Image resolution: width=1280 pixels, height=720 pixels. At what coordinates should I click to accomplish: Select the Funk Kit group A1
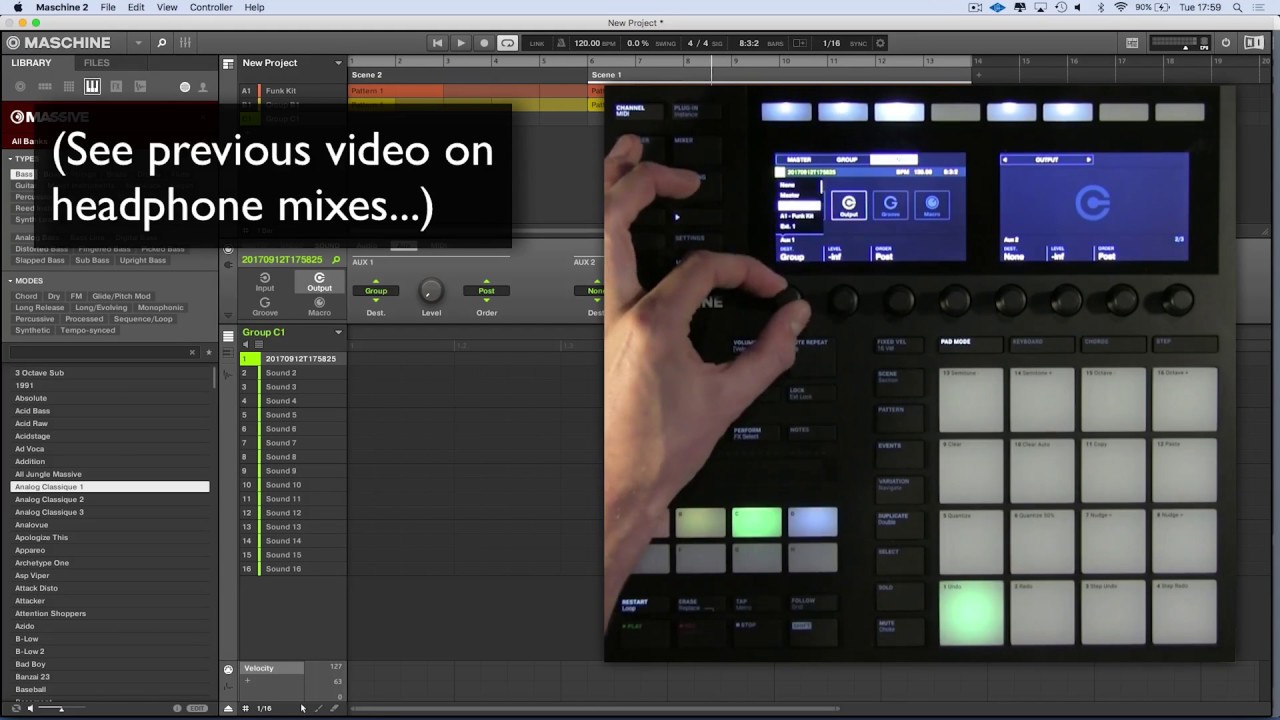pos(280,91)
